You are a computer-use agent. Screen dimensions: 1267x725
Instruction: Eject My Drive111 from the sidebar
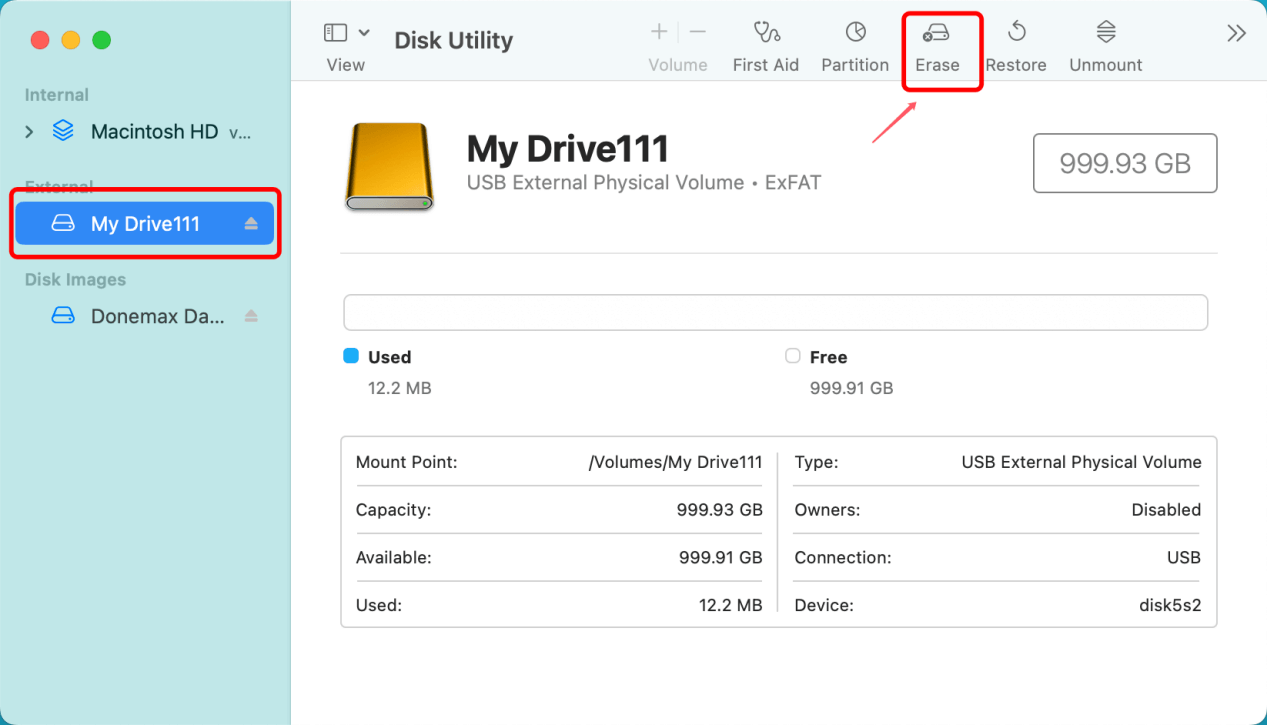(251, 224)
